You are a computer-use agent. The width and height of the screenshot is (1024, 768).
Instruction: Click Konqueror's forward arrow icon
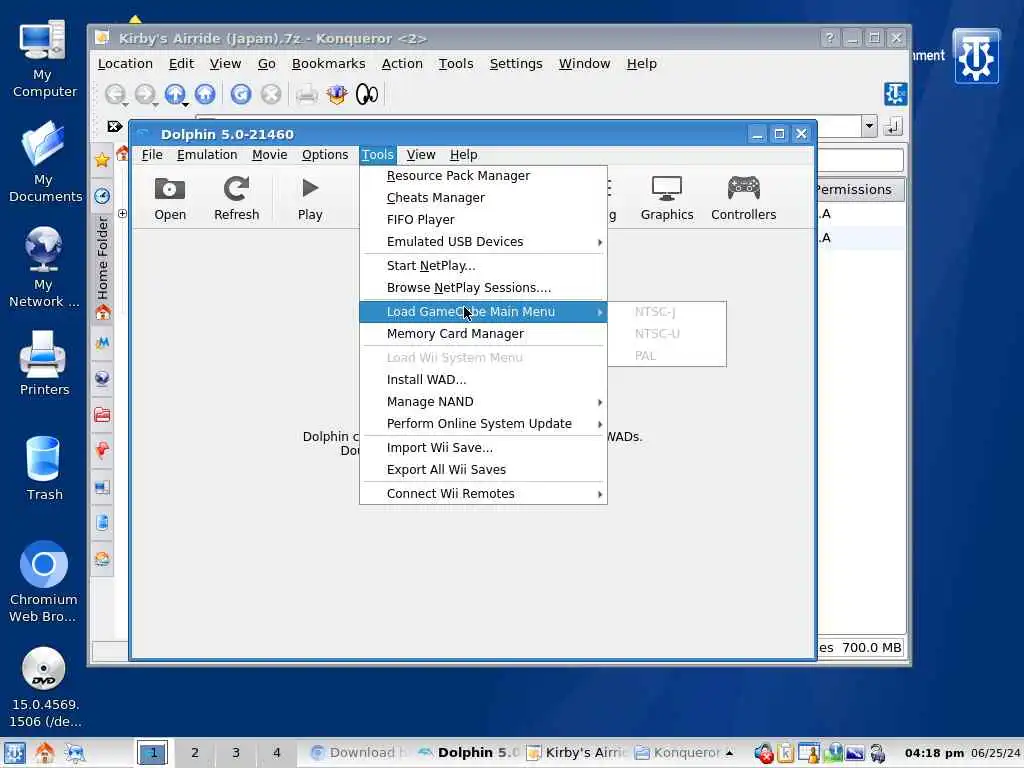144,94
